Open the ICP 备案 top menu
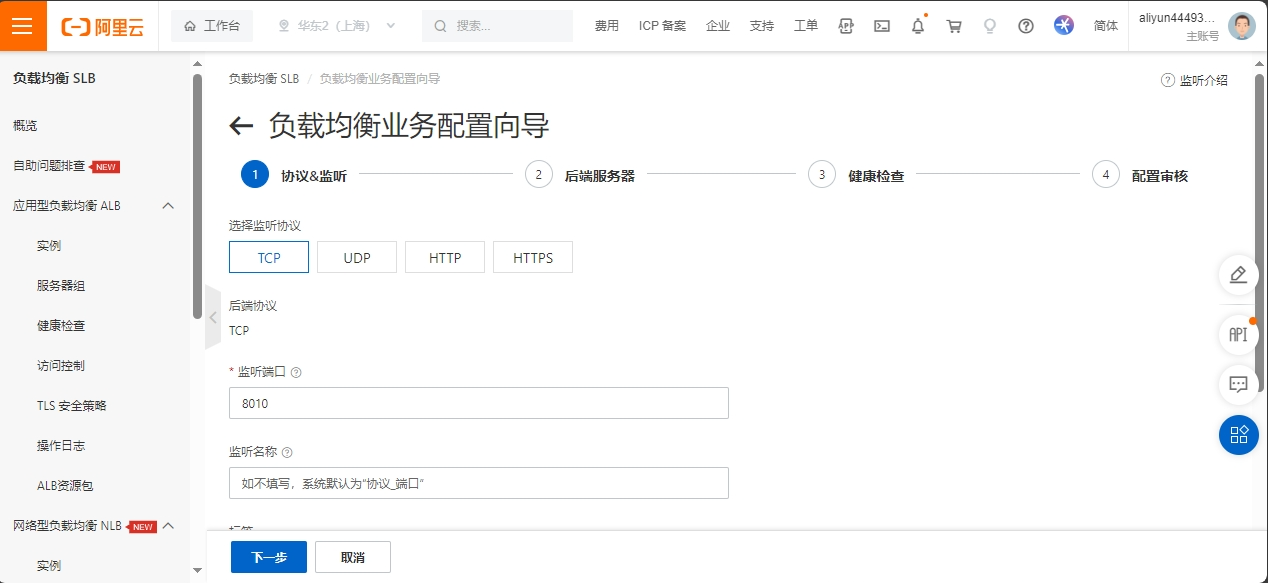Screen dimensions: 1268x583 click(662, 26)
